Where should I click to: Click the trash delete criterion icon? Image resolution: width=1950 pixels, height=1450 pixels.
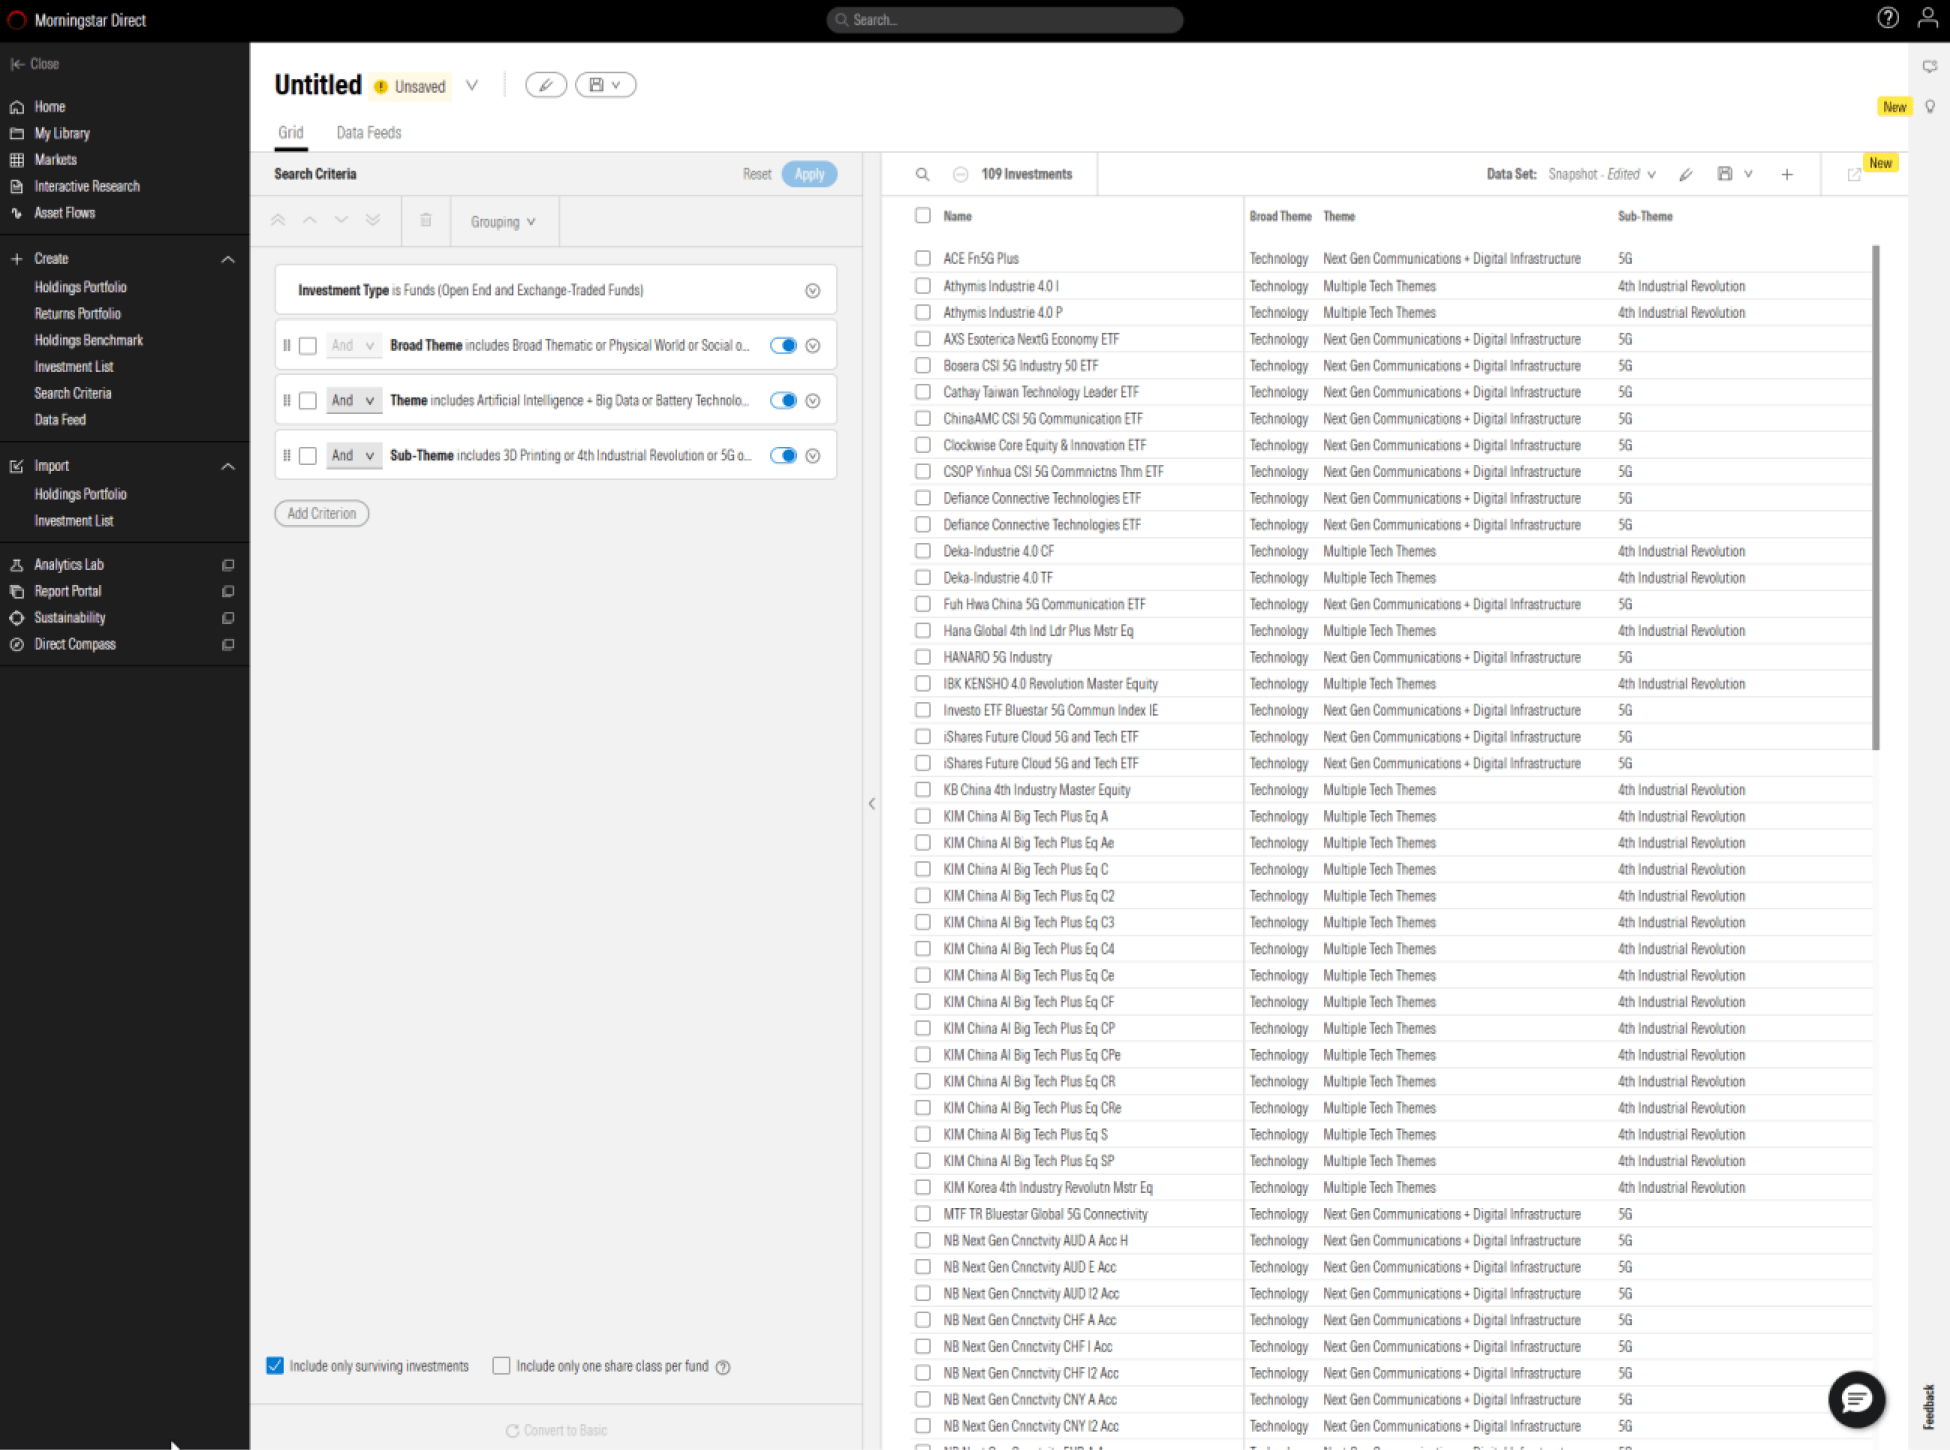pos(426,221)
